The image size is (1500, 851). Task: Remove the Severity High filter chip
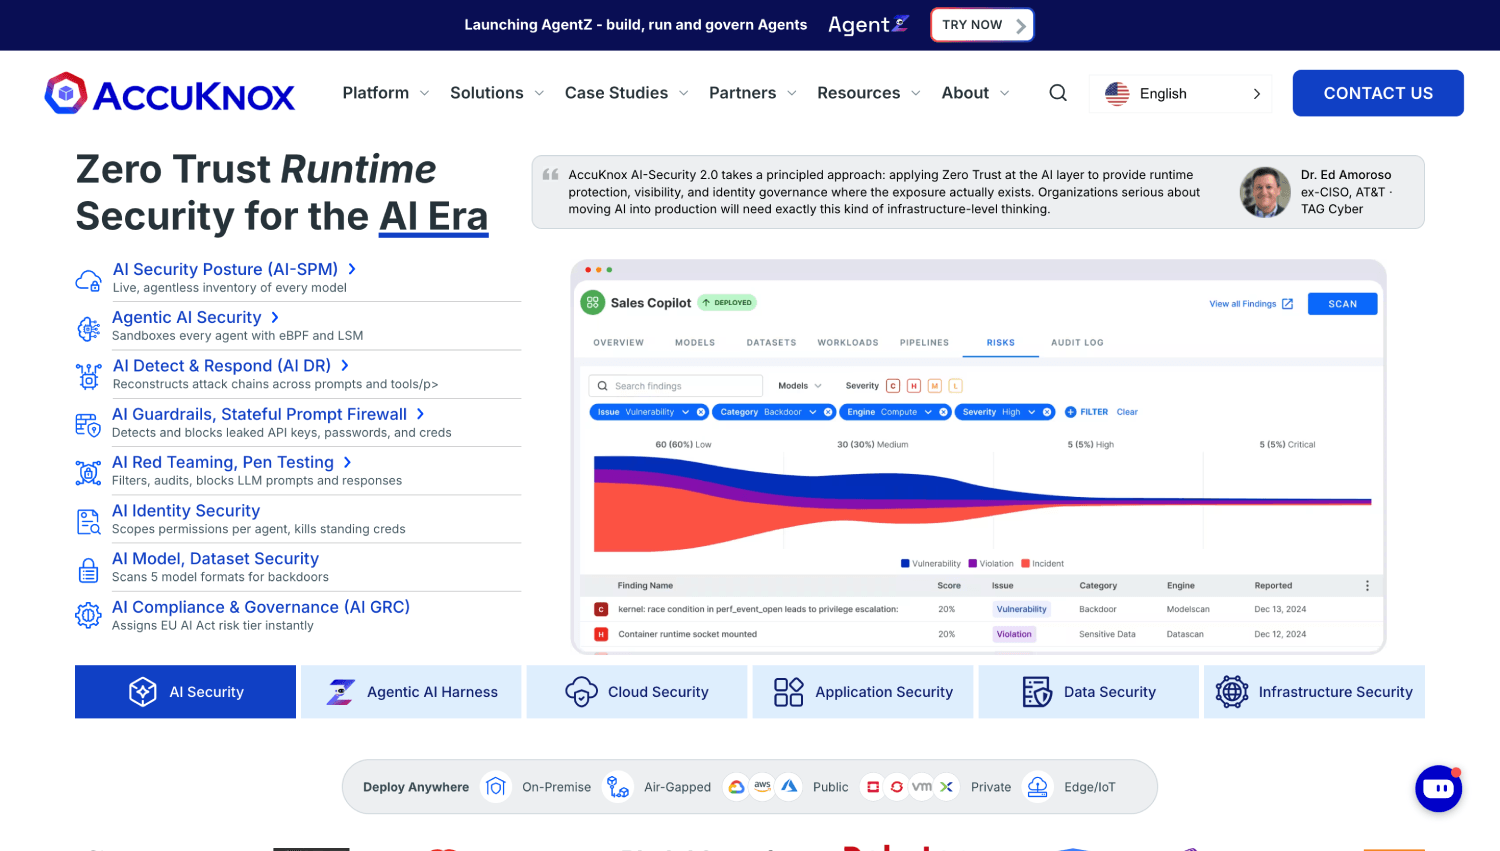click(x=1047, y=412)
